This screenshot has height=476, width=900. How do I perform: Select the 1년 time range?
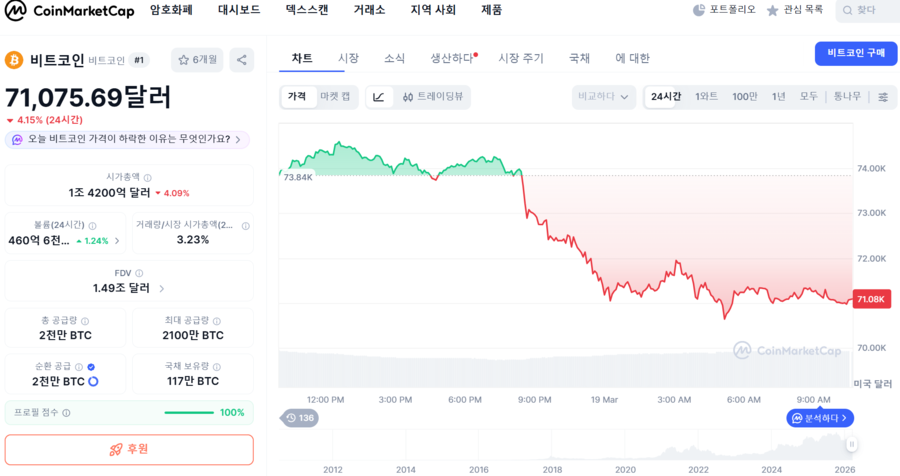pos(778,97)
